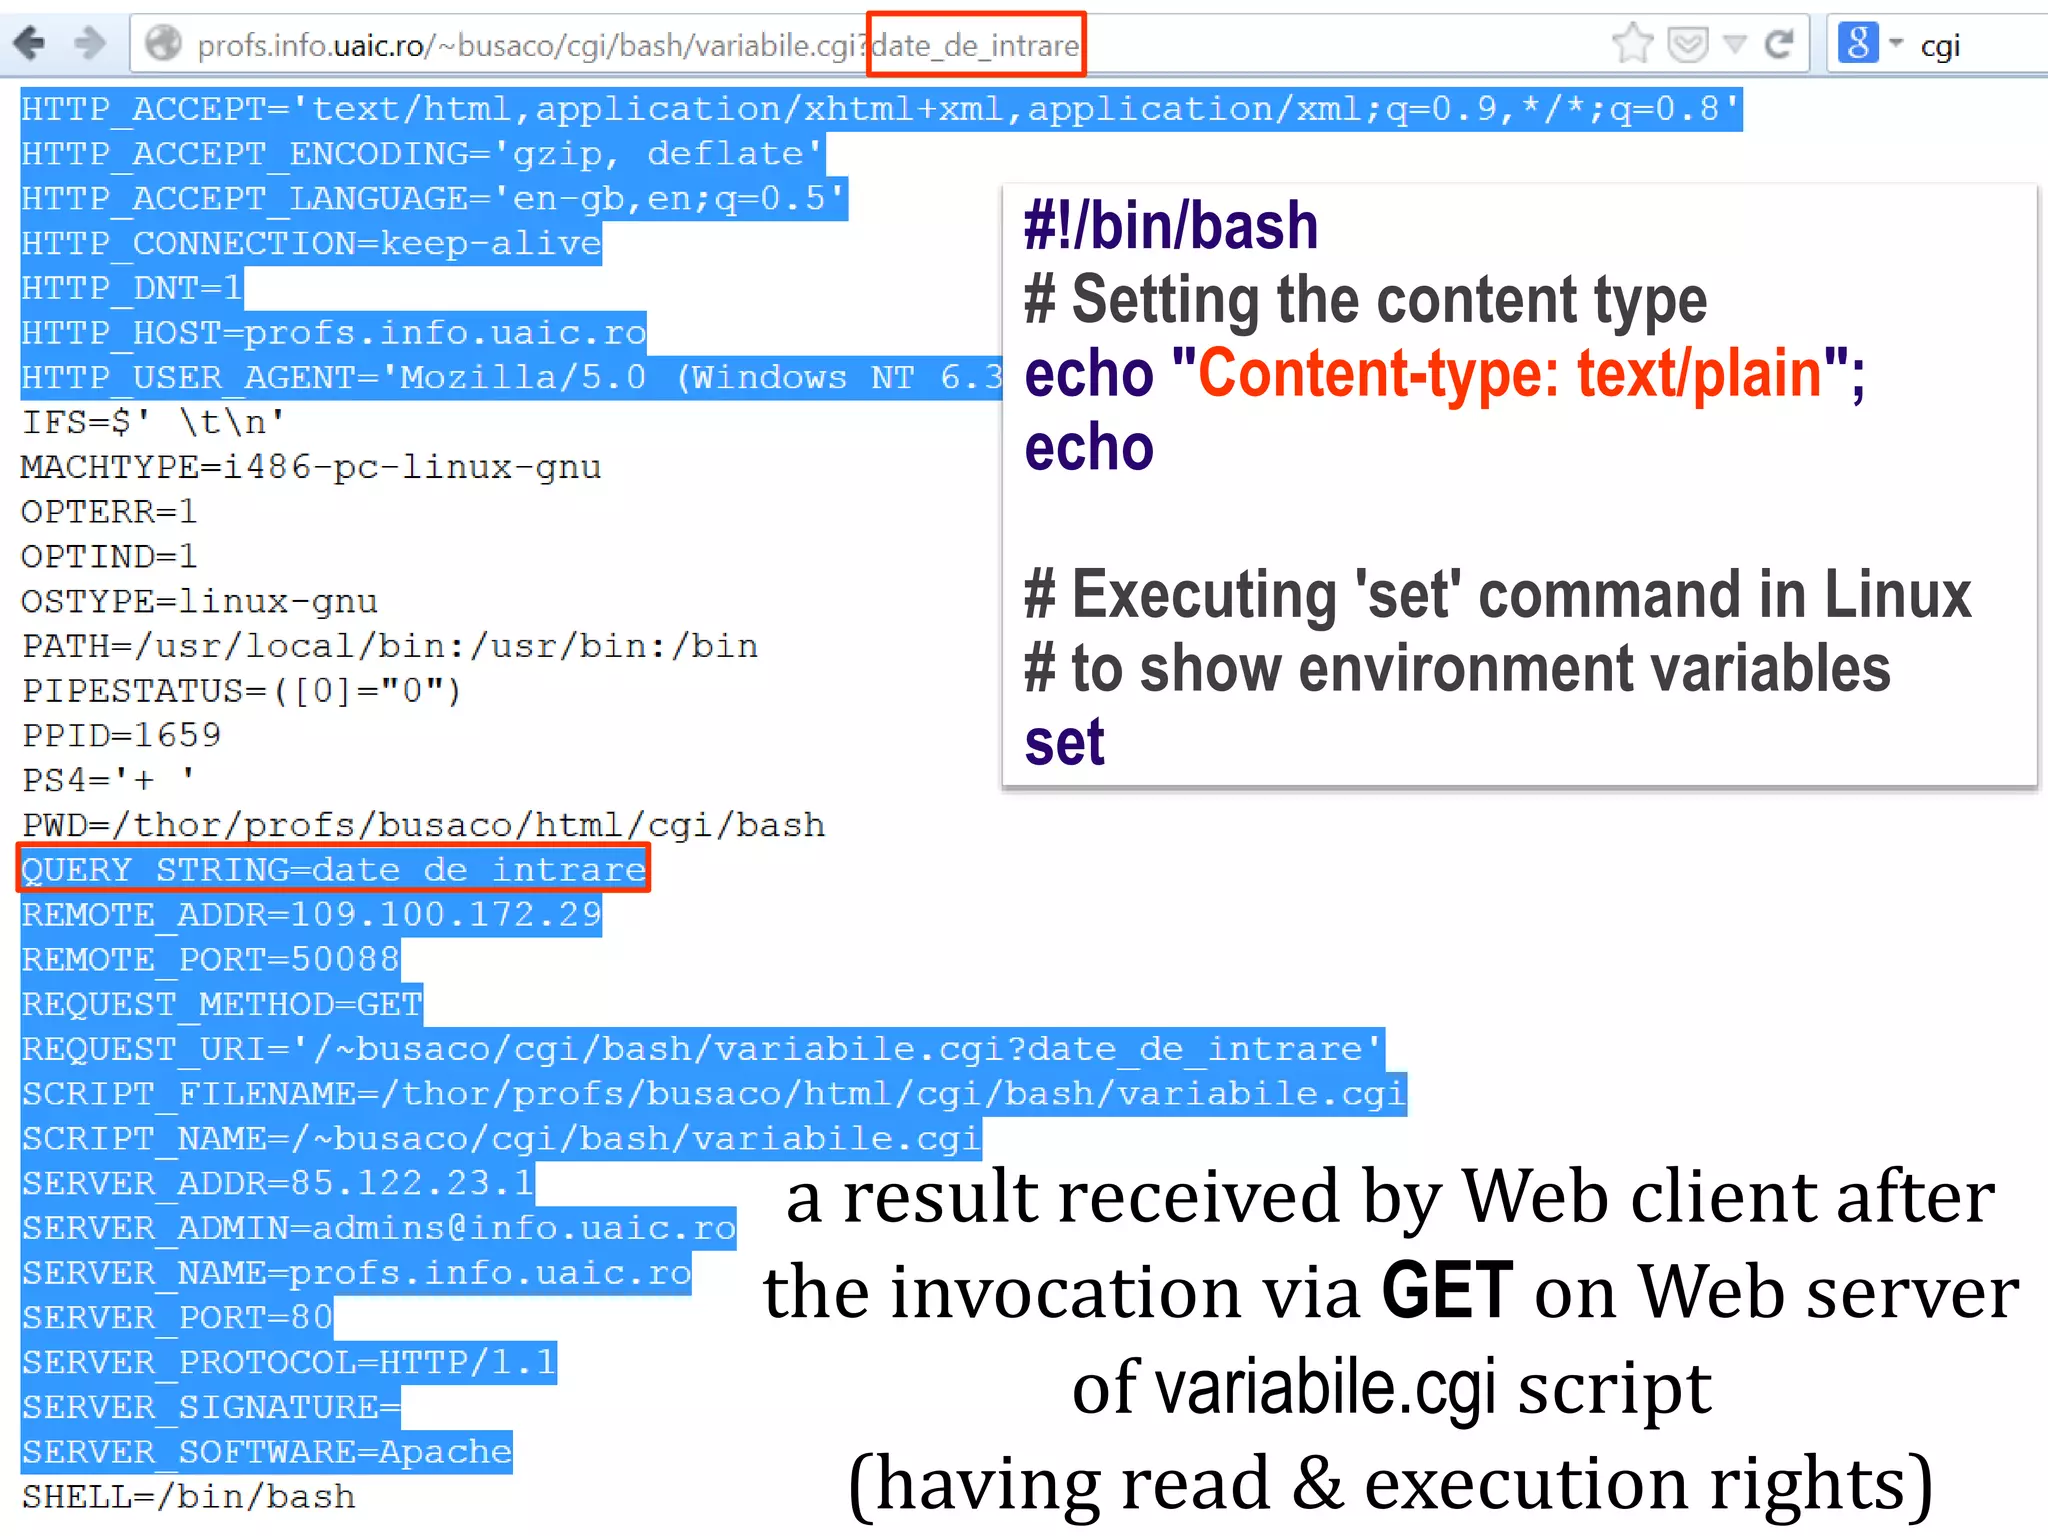The height and width of the screenshot is (1536, 2048).
Task: Click the SERVER_PORT=80 line
Action: point(177,1318)
